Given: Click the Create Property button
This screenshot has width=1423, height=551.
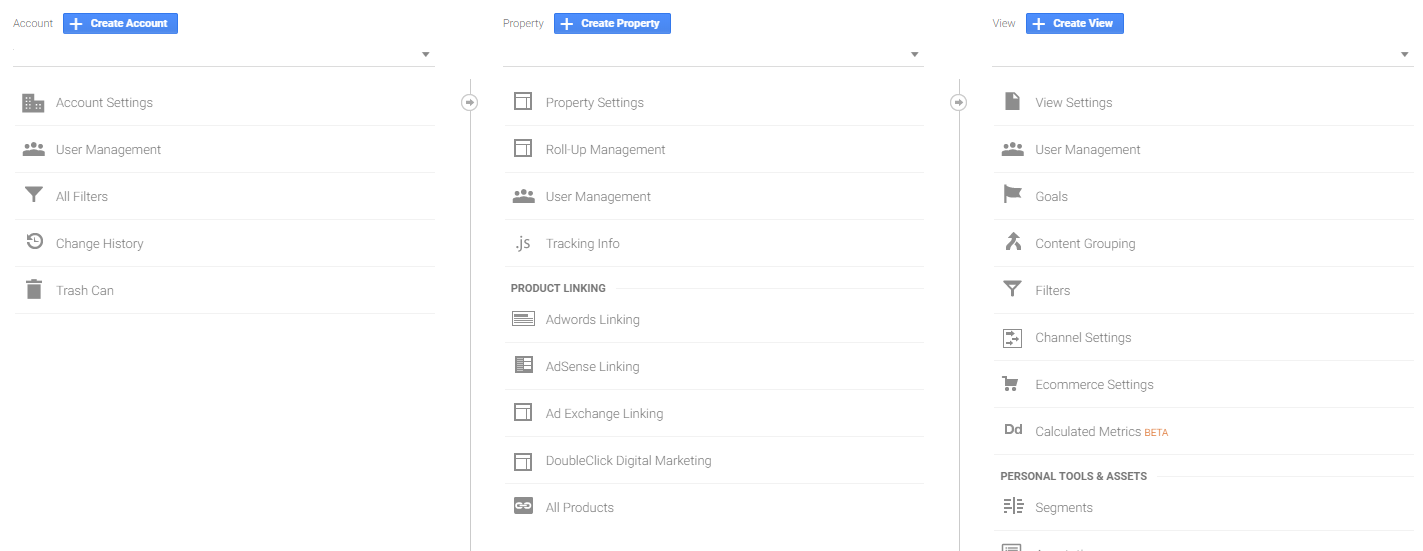Looking at the screenshot, I should coord(612,23).
